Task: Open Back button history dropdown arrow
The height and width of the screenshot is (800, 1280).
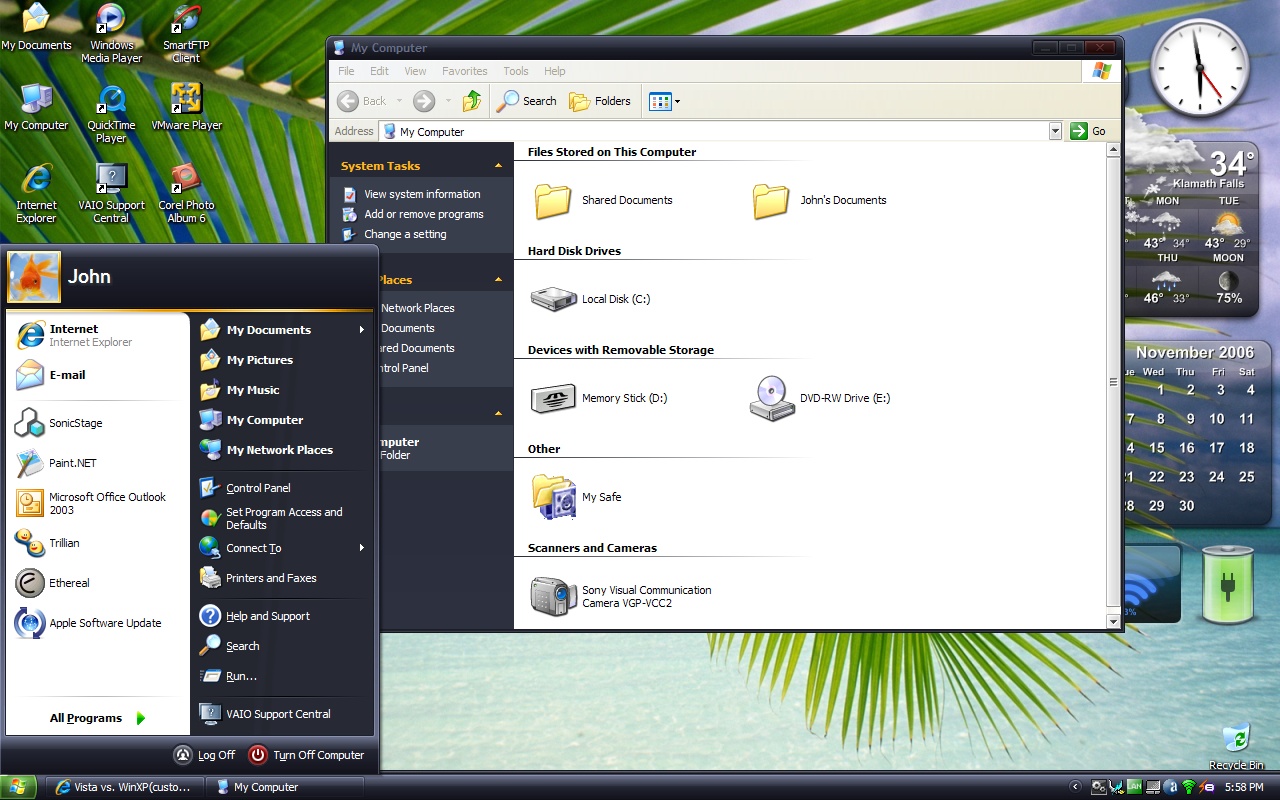Action: [x=399, y=101]
